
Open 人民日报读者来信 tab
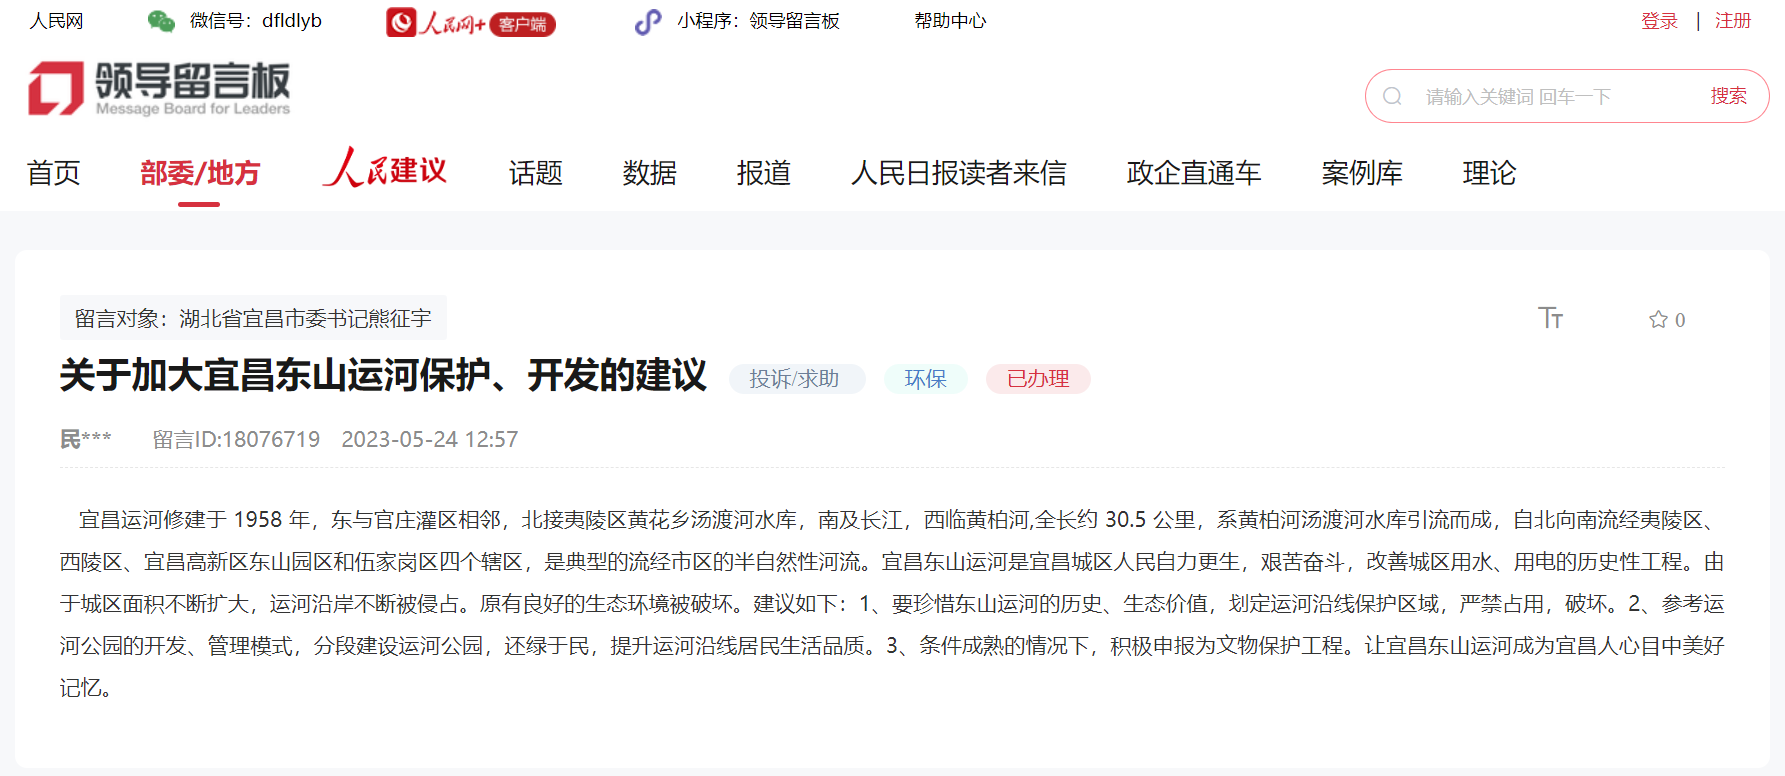pos(959,173)
